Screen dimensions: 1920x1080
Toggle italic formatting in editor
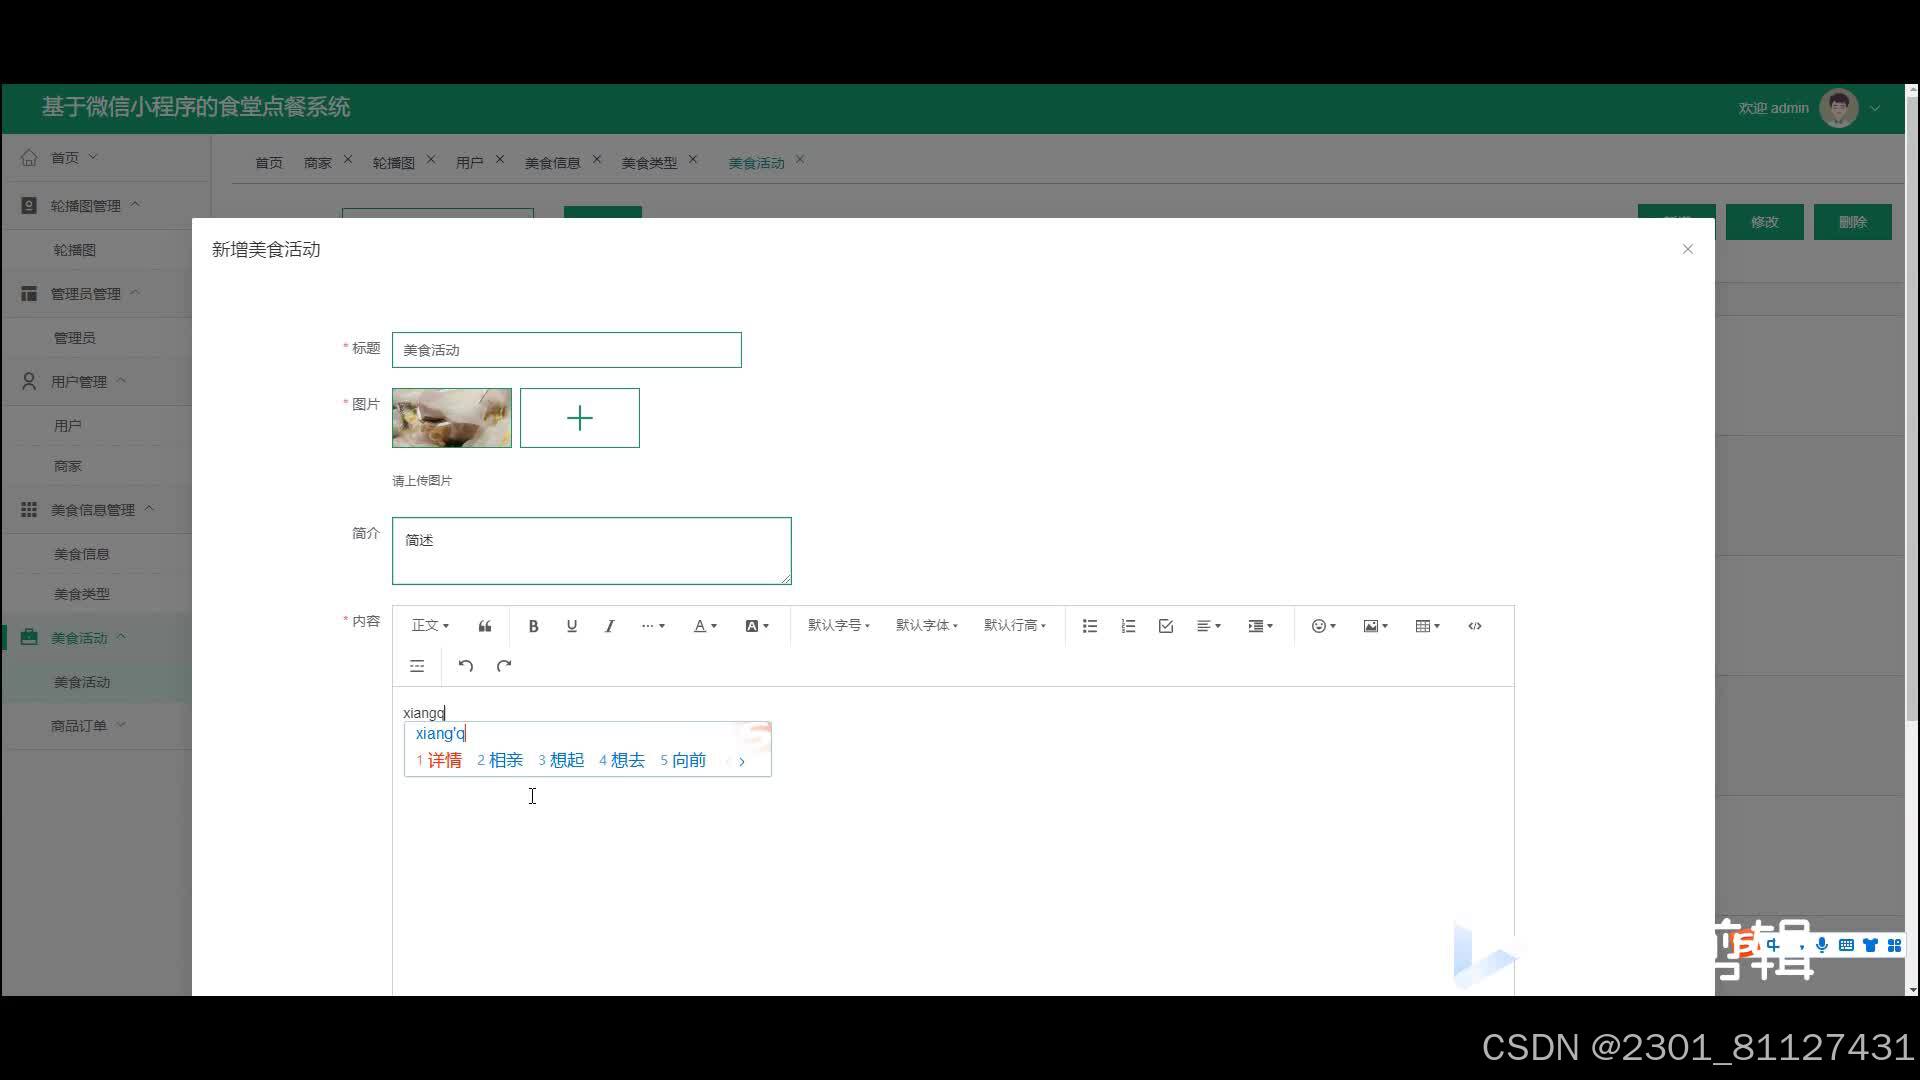609,626
